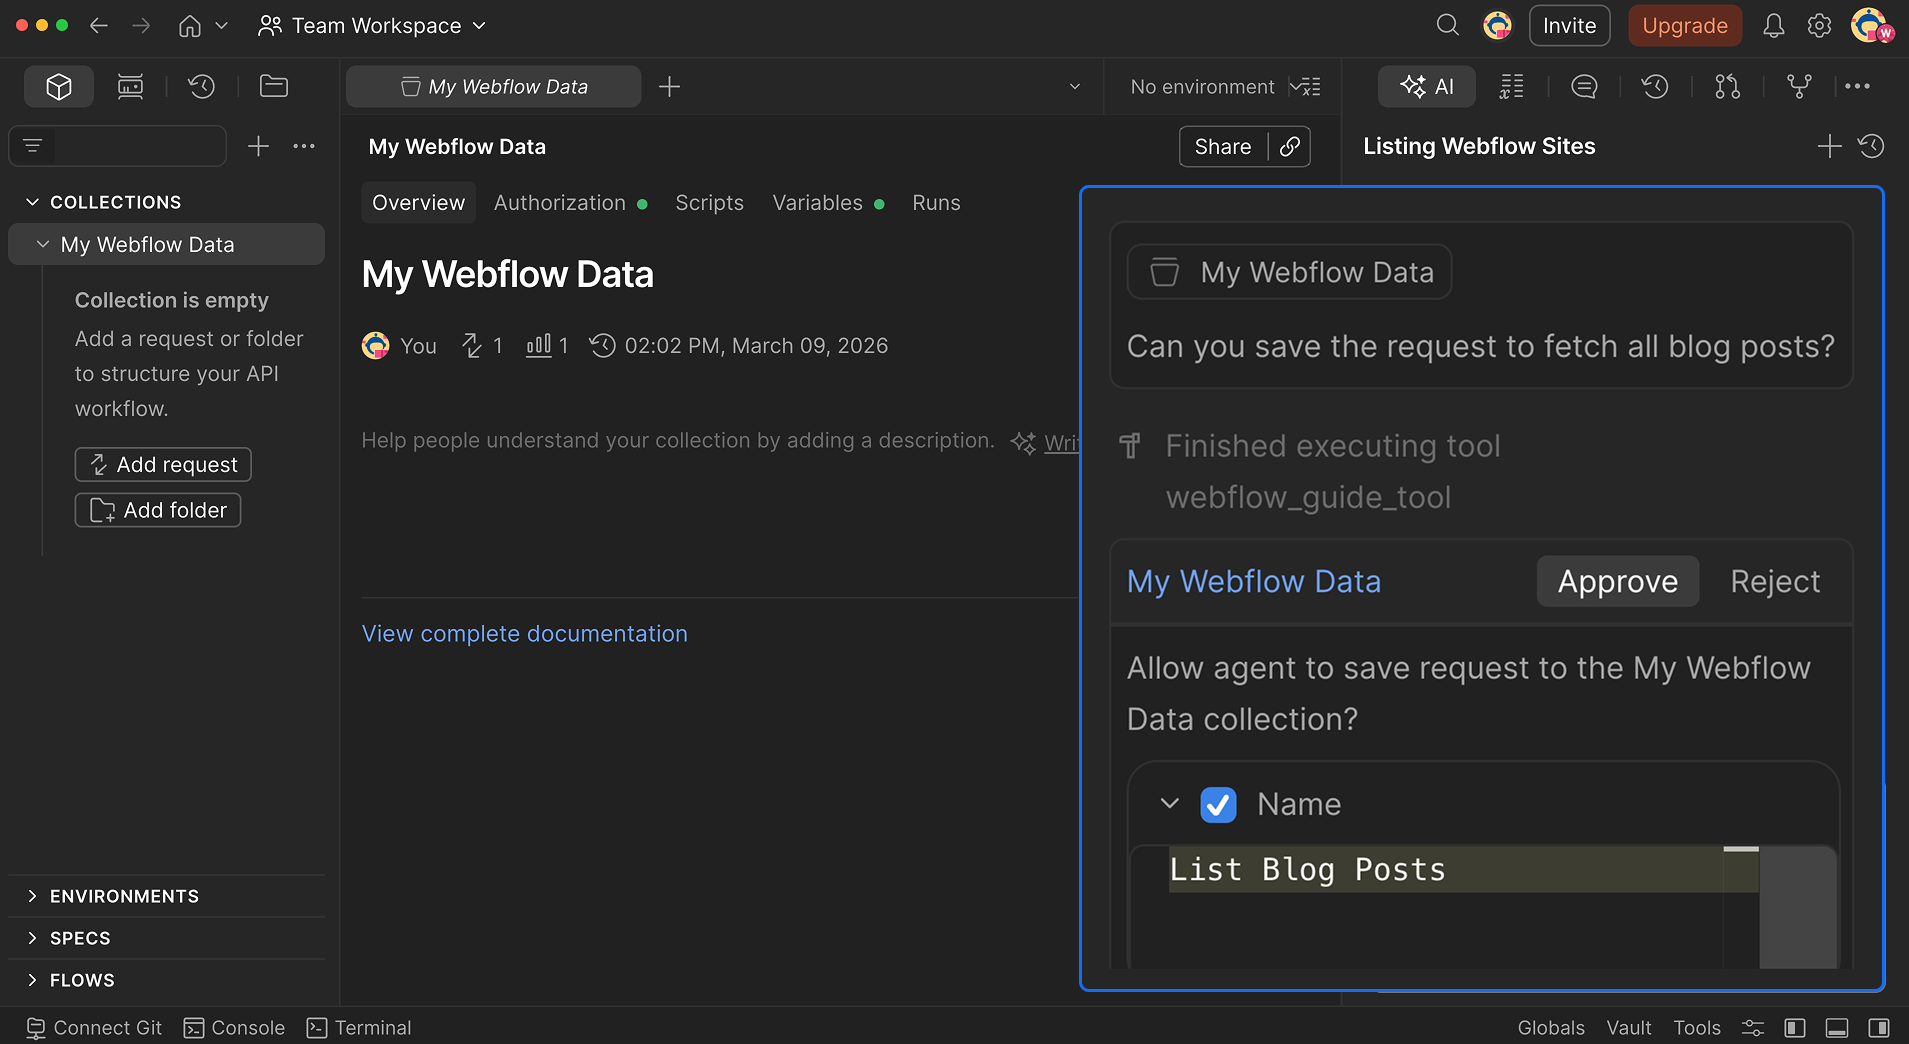Open comments panel icon
This screenshot has width=1909, height=1044.
pyautogui.click(x=1584, y=87)
